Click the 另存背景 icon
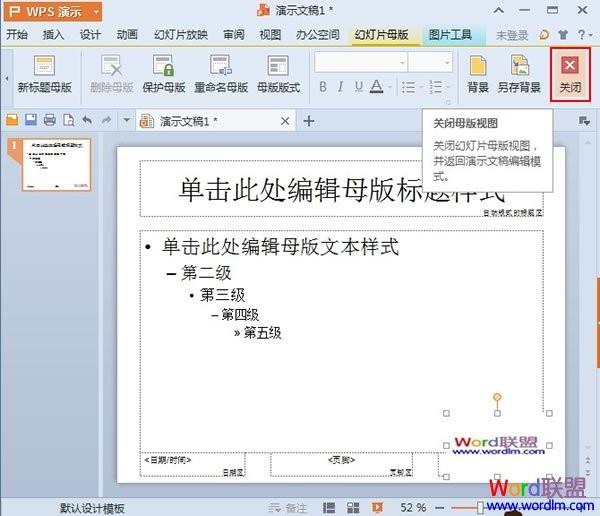Screen dimensions: 600x516 coord(519,65)
